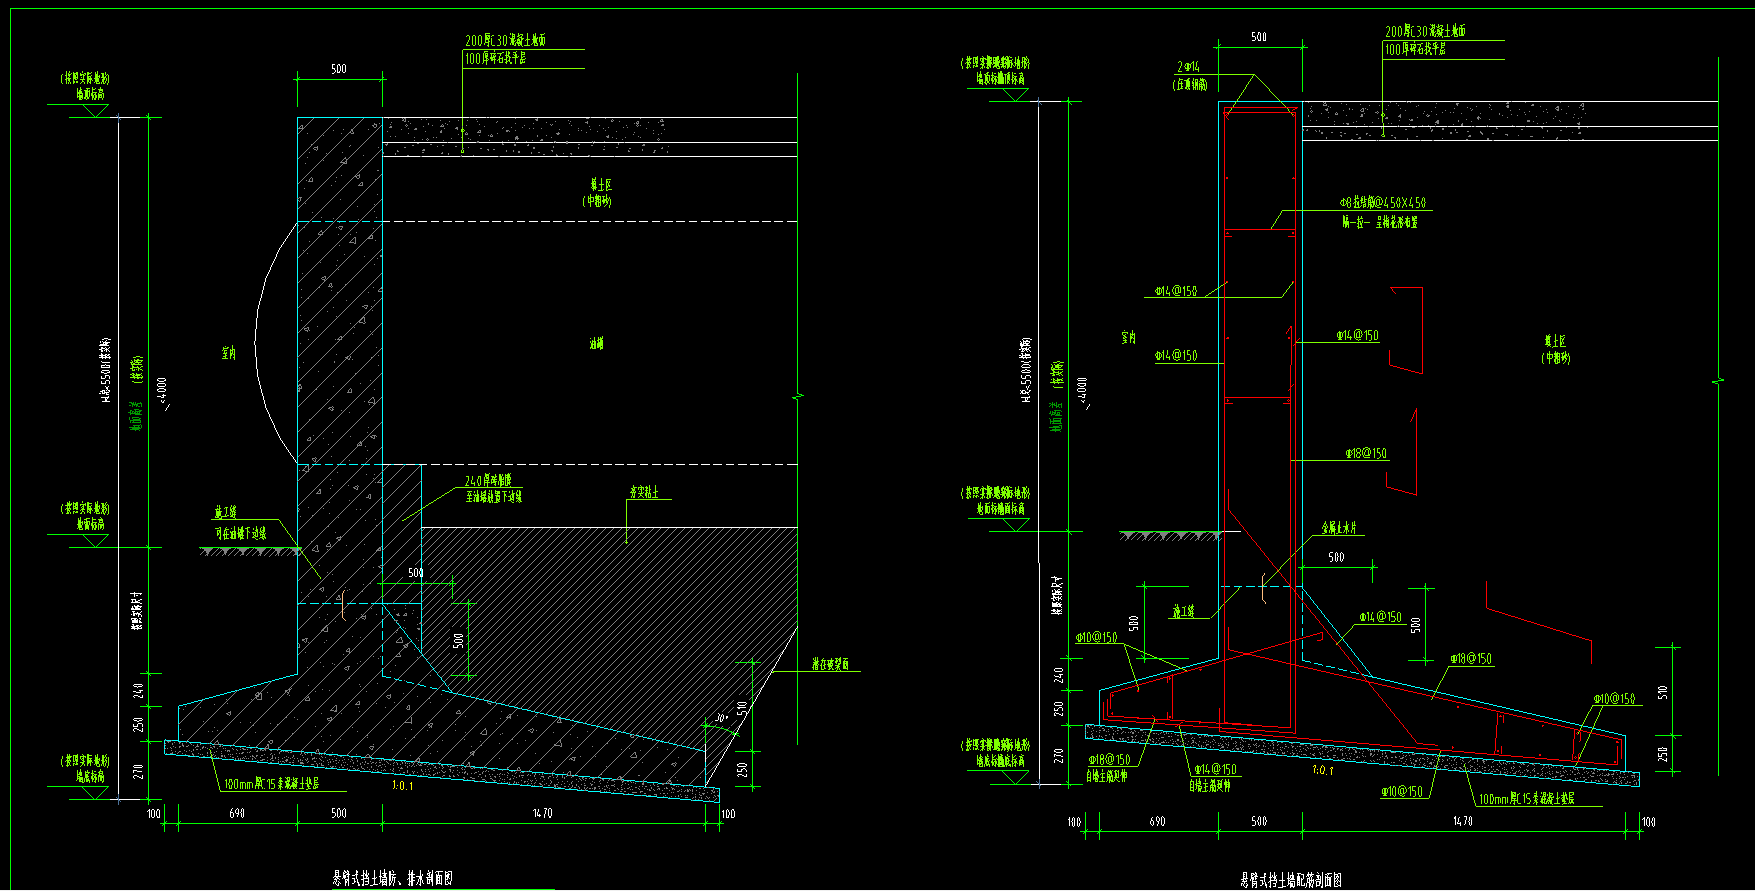Select 100厚碎石找平层 in the left drawing

495,59
